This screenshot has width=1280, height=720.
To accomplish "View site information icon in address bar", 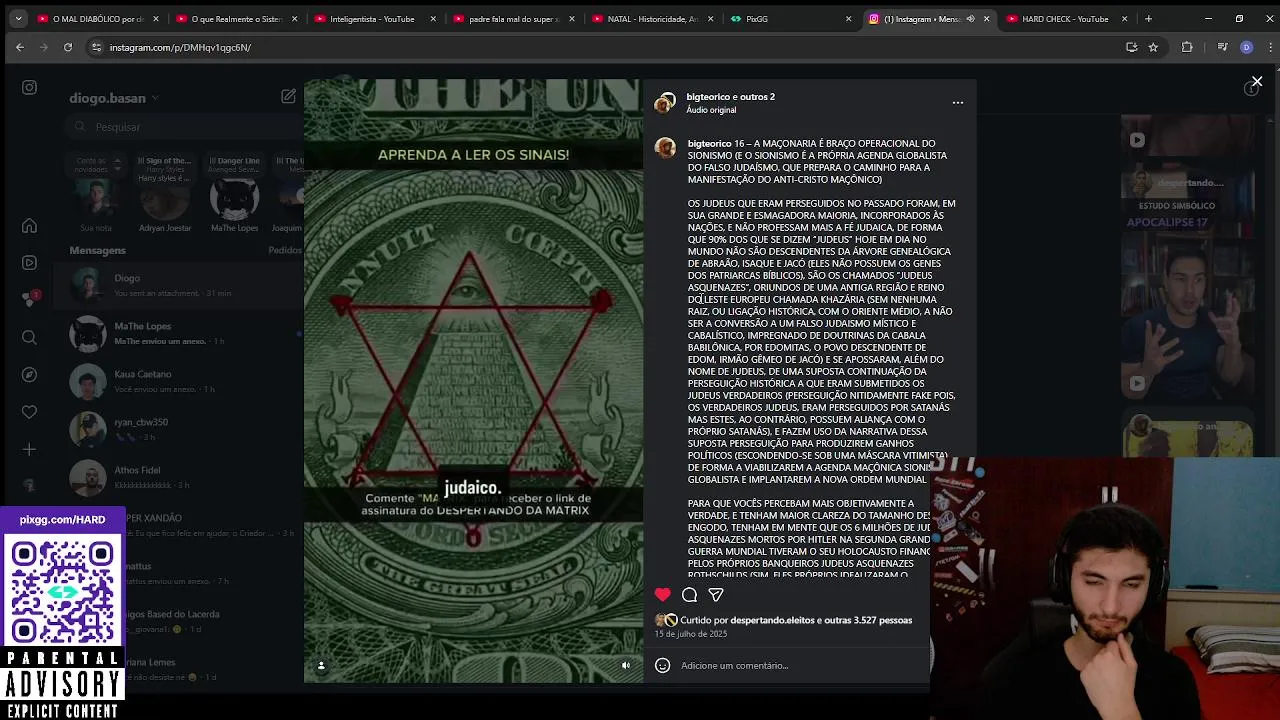I will (x=96, y=47).
